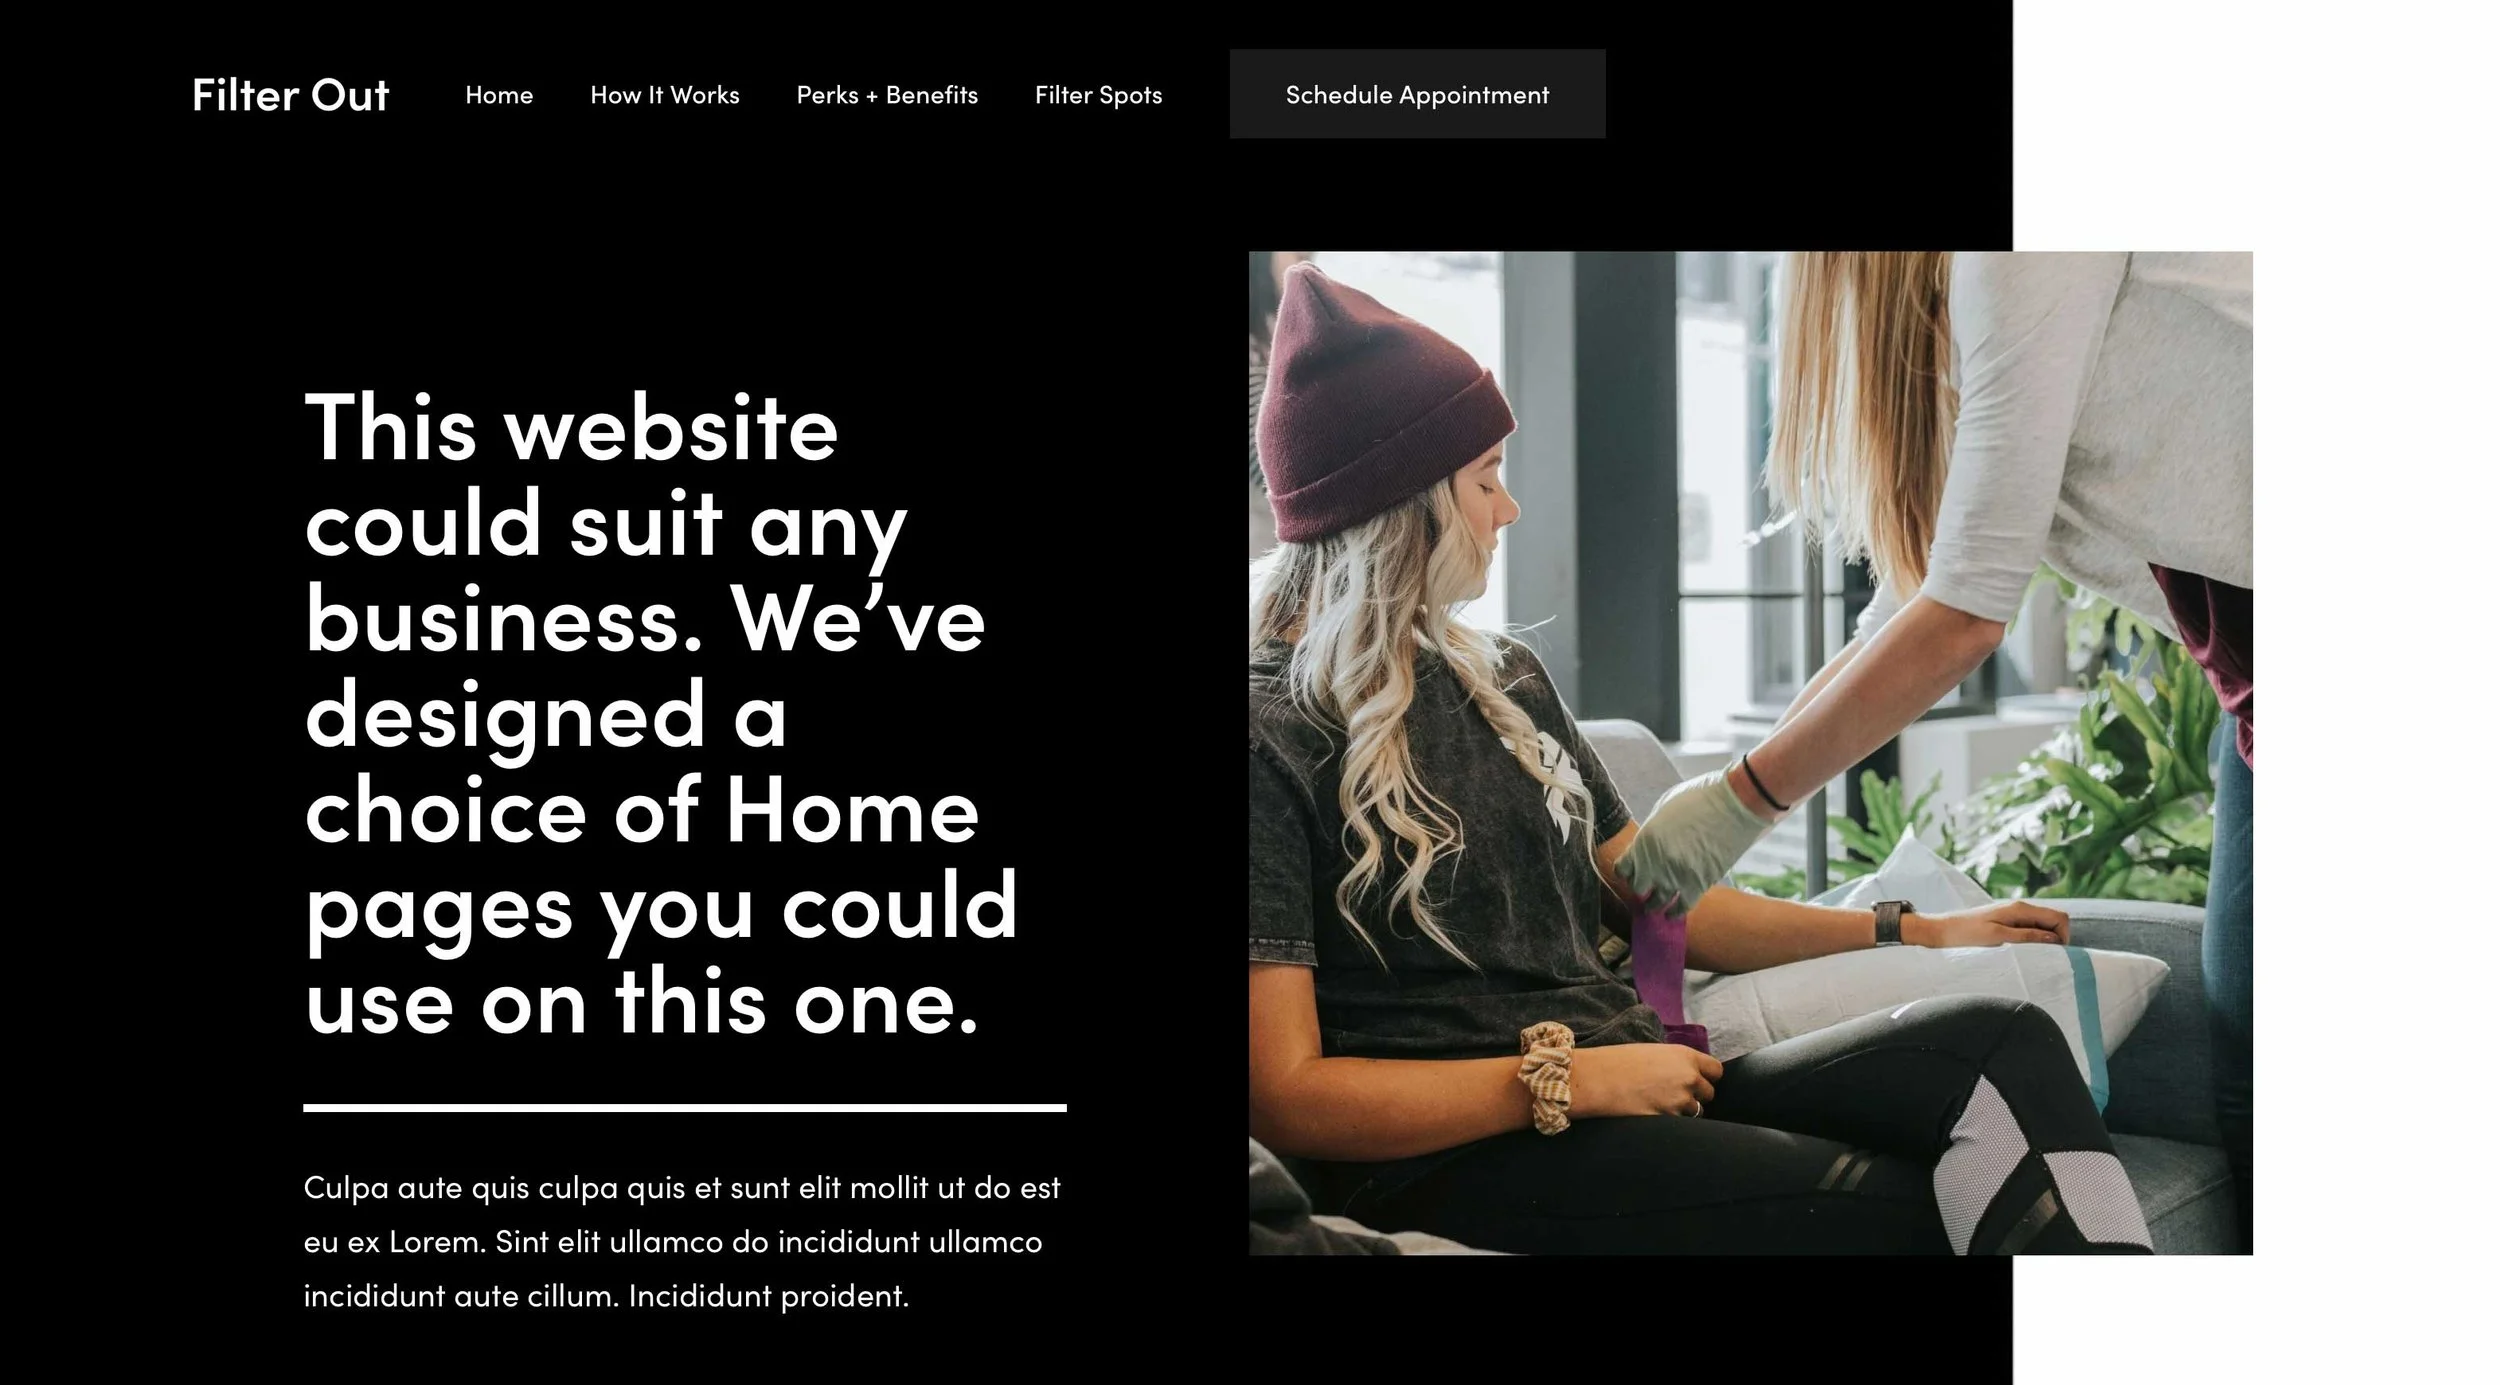Go to the How It Works page
This screenshot has height=1385, width=2500.
coord(665,95)
